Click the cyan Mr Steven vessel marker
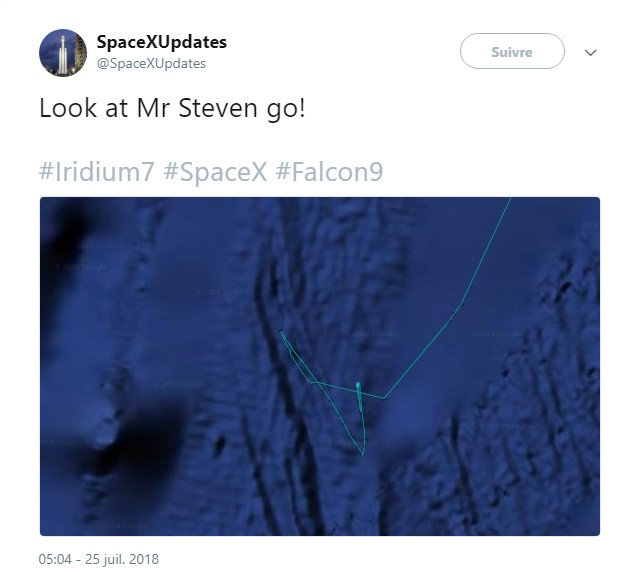635x573 pixels. (x=358, y=388)
